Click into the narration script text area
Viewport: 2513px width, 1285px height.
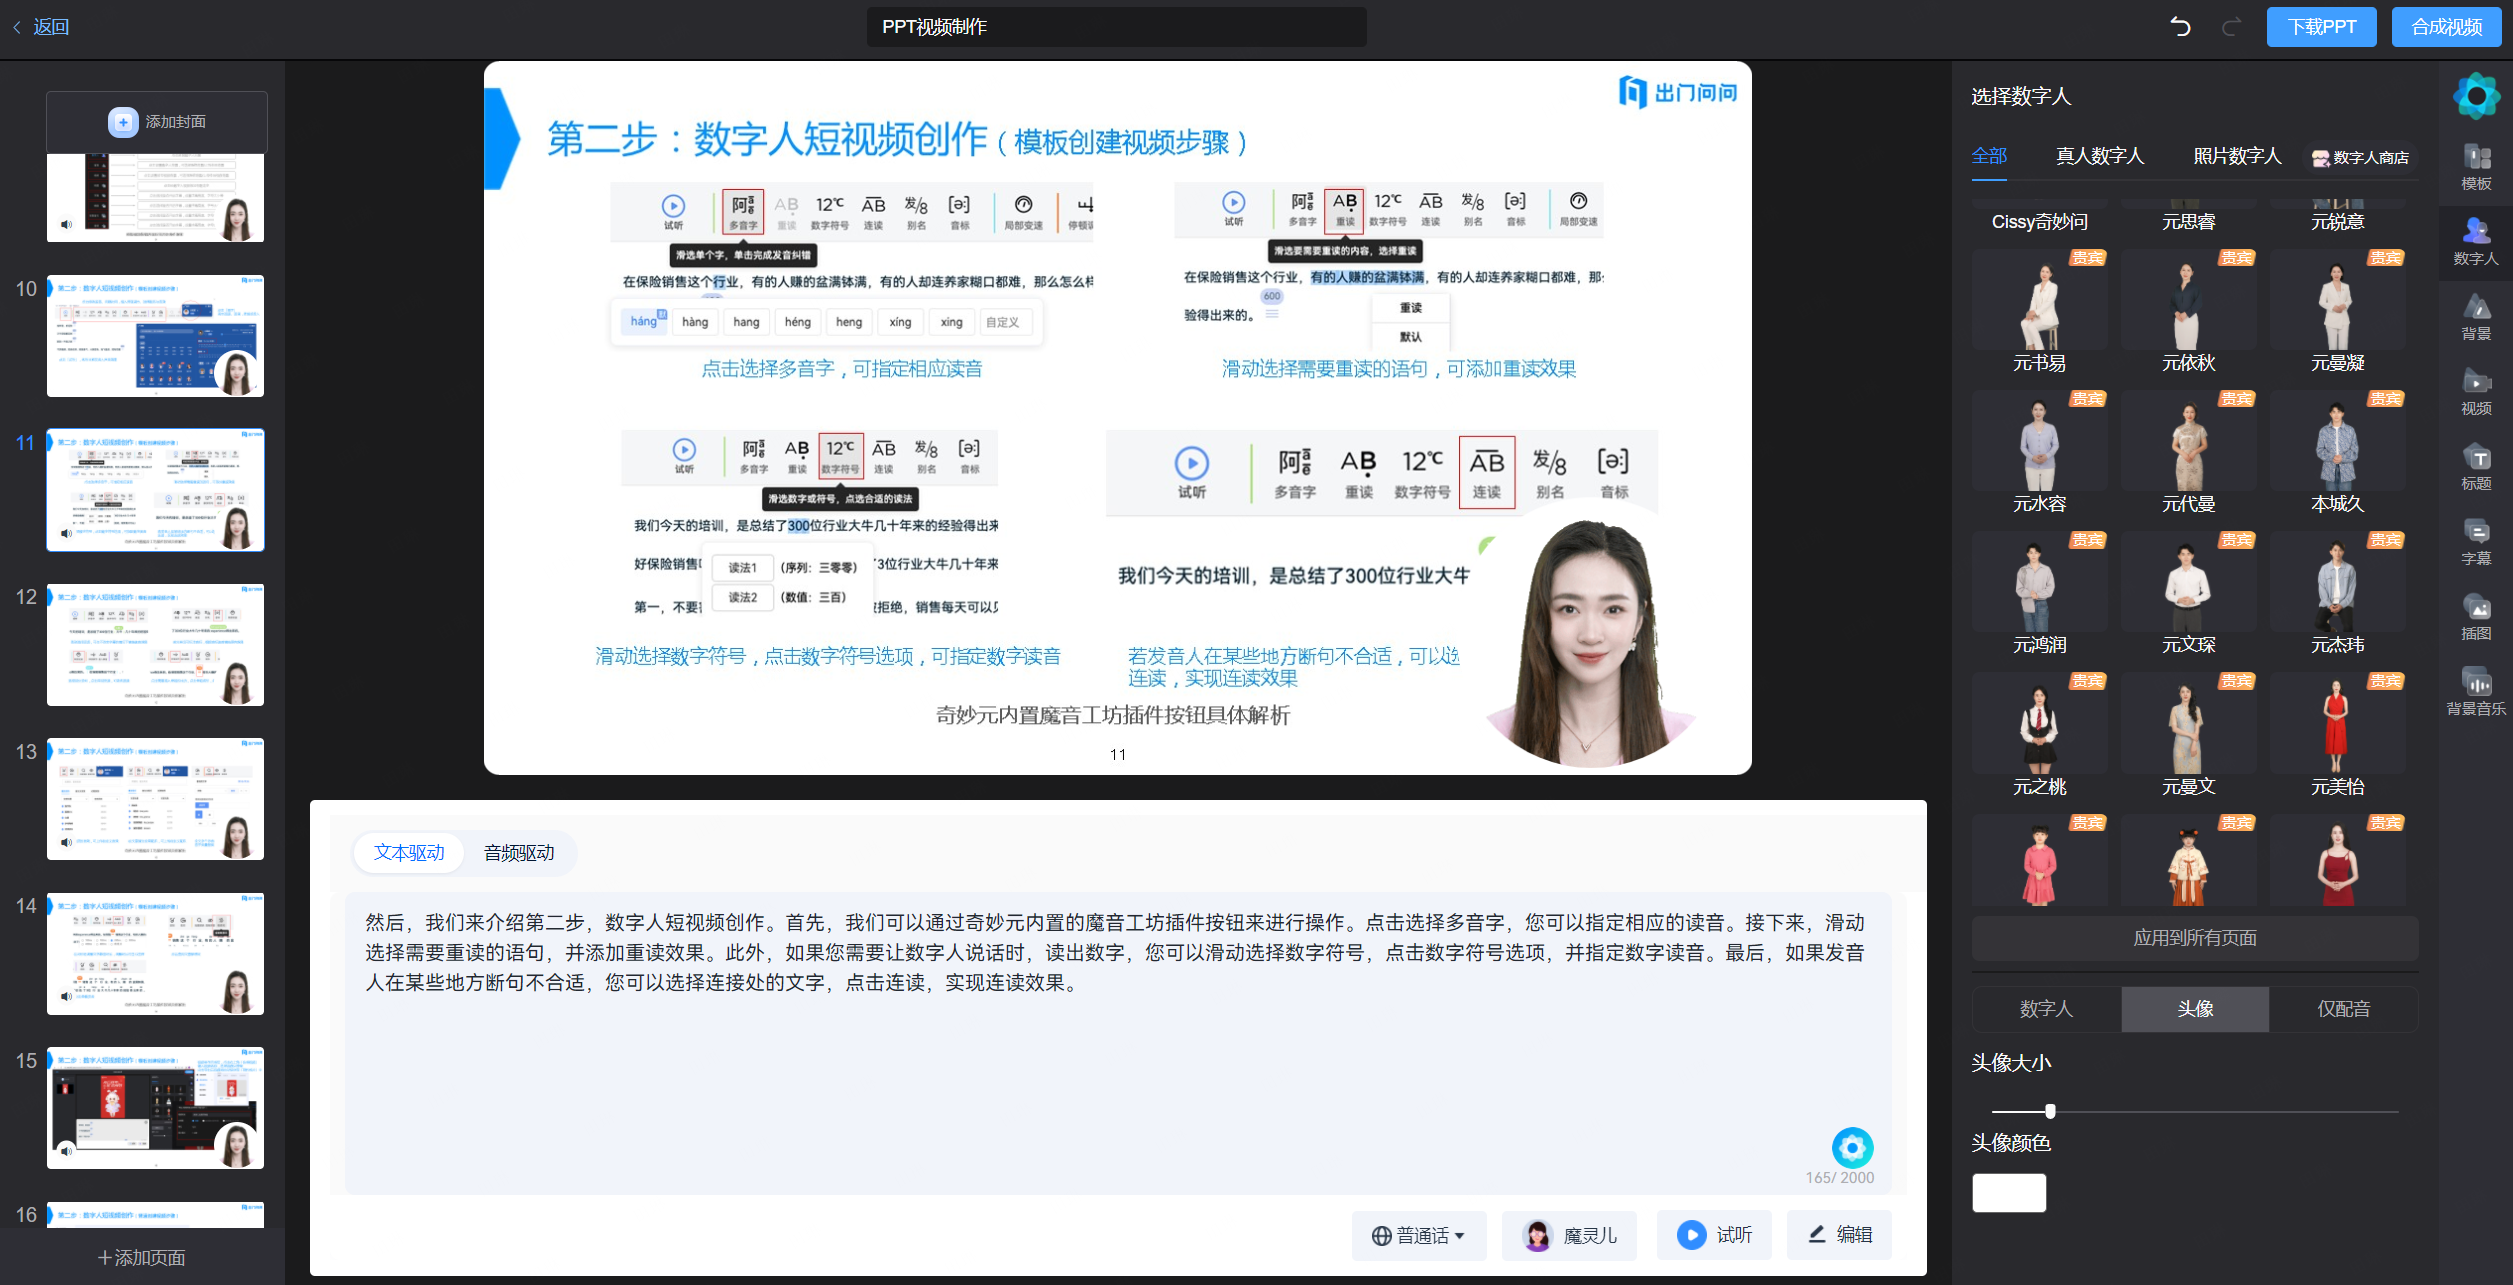[1118, 1042]
